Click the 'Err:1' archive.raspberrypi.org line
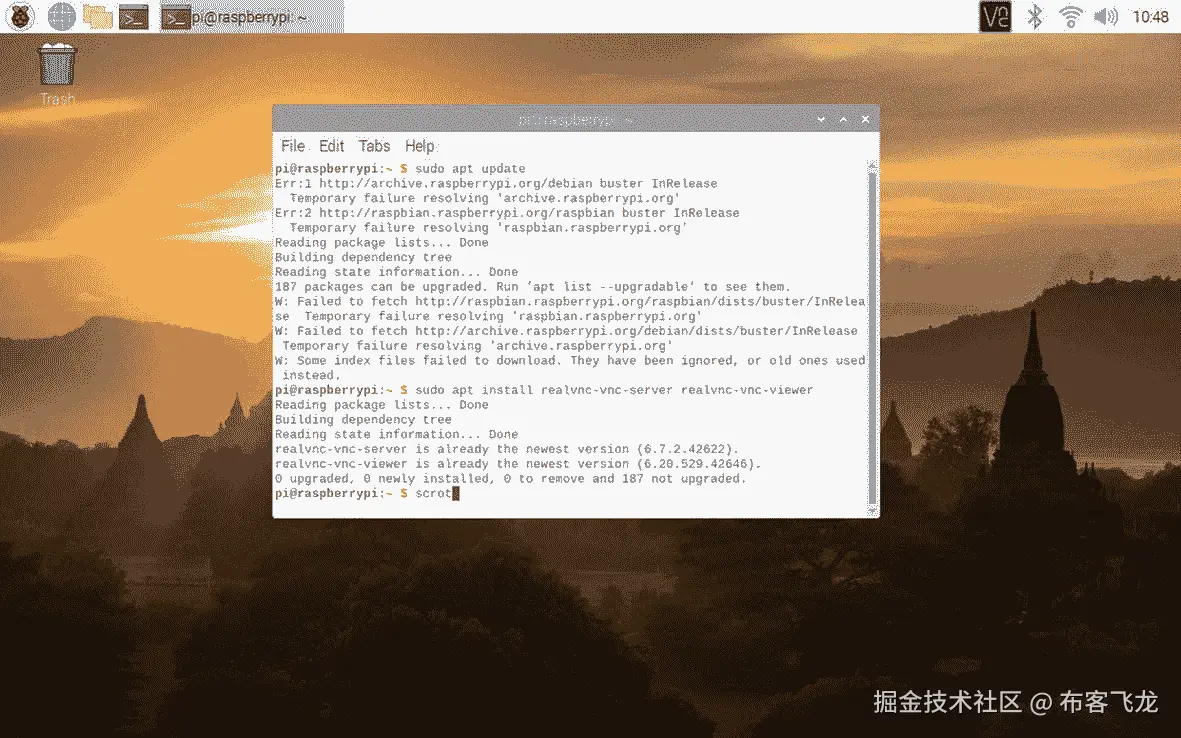The width and height of the screenshot is (1181, 738). click(496, 184)
